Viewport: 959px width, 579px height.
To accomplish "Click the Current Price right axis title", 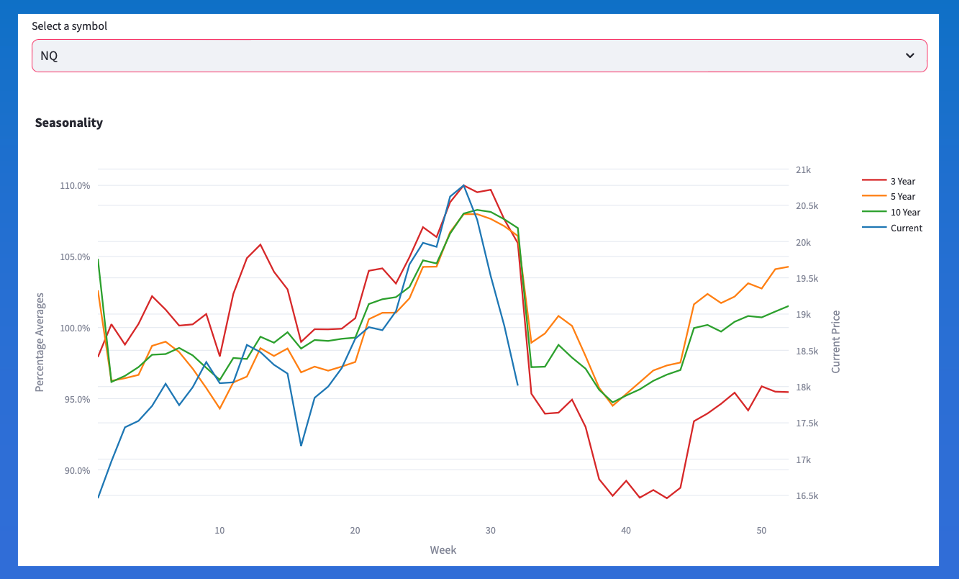I will [x=836, y=340].
